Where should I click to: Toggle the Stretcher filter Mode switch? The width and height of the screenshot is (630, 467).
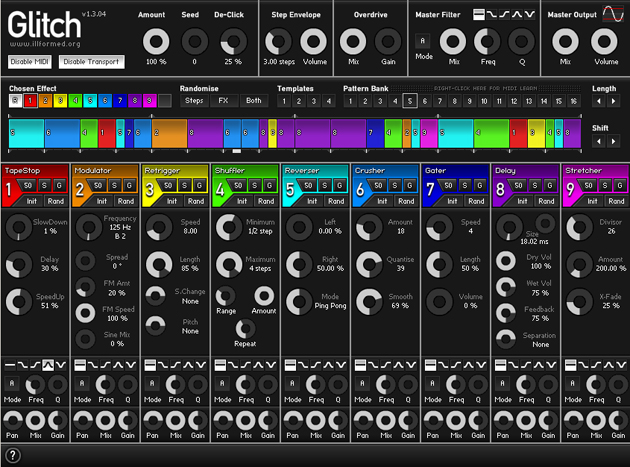click(x=573, y=383)
